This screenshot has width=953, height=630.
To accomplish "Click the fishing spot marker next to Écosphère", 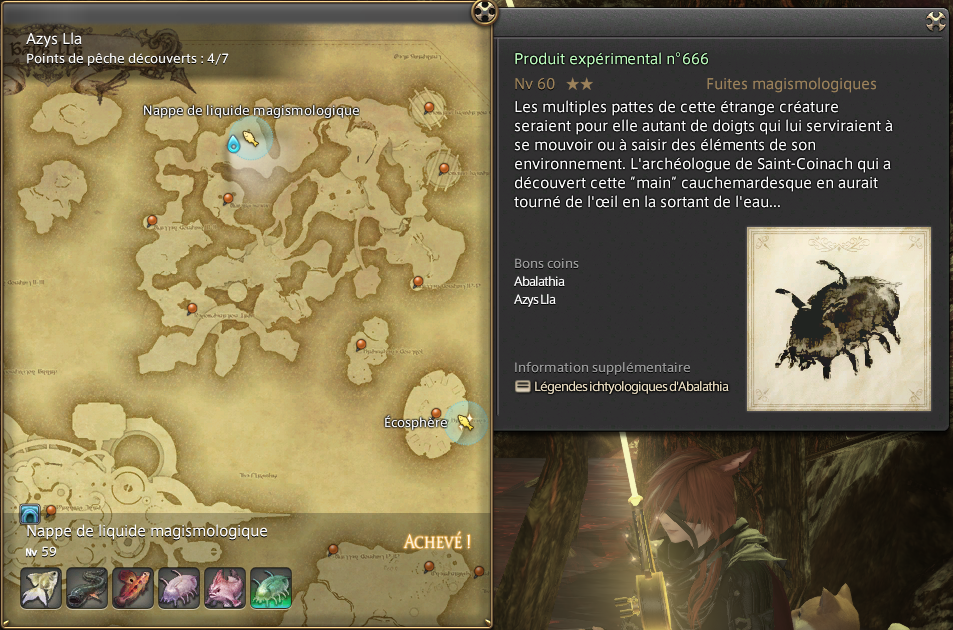I will pyautogui.click(x=466, y=422).
